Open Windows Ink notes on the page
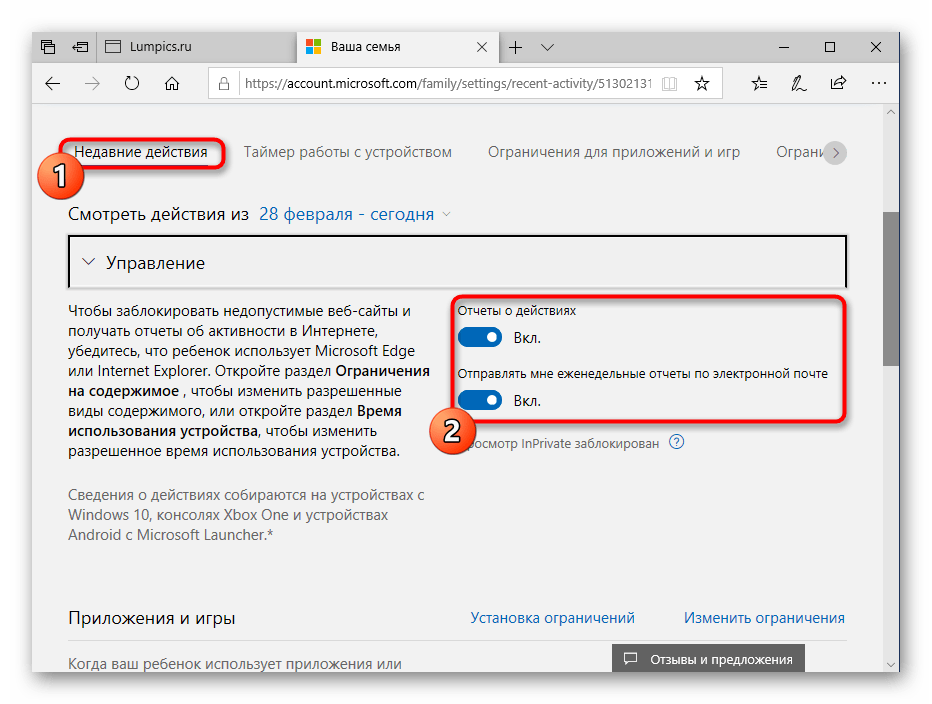 tap(798, 84)
